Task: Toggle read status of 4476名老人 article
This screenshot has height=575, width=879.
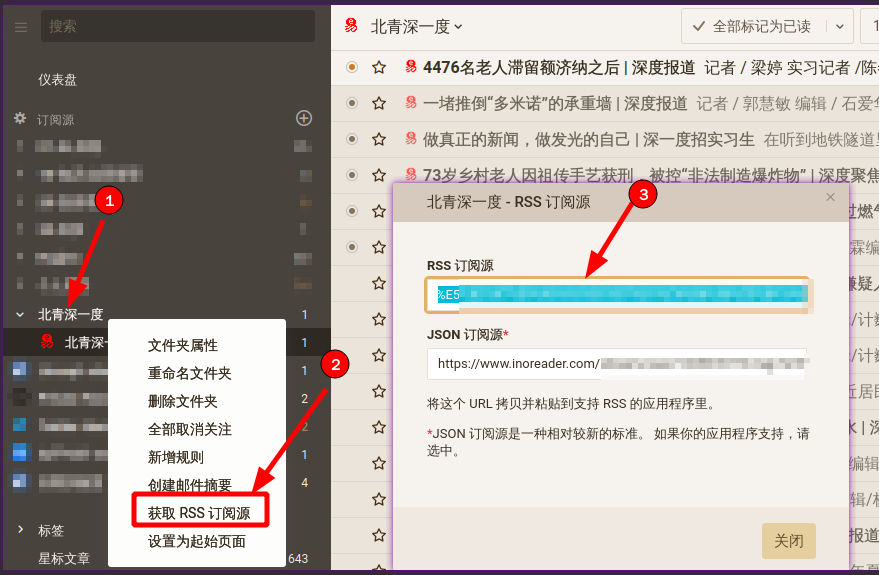Action: coord(352,68)
